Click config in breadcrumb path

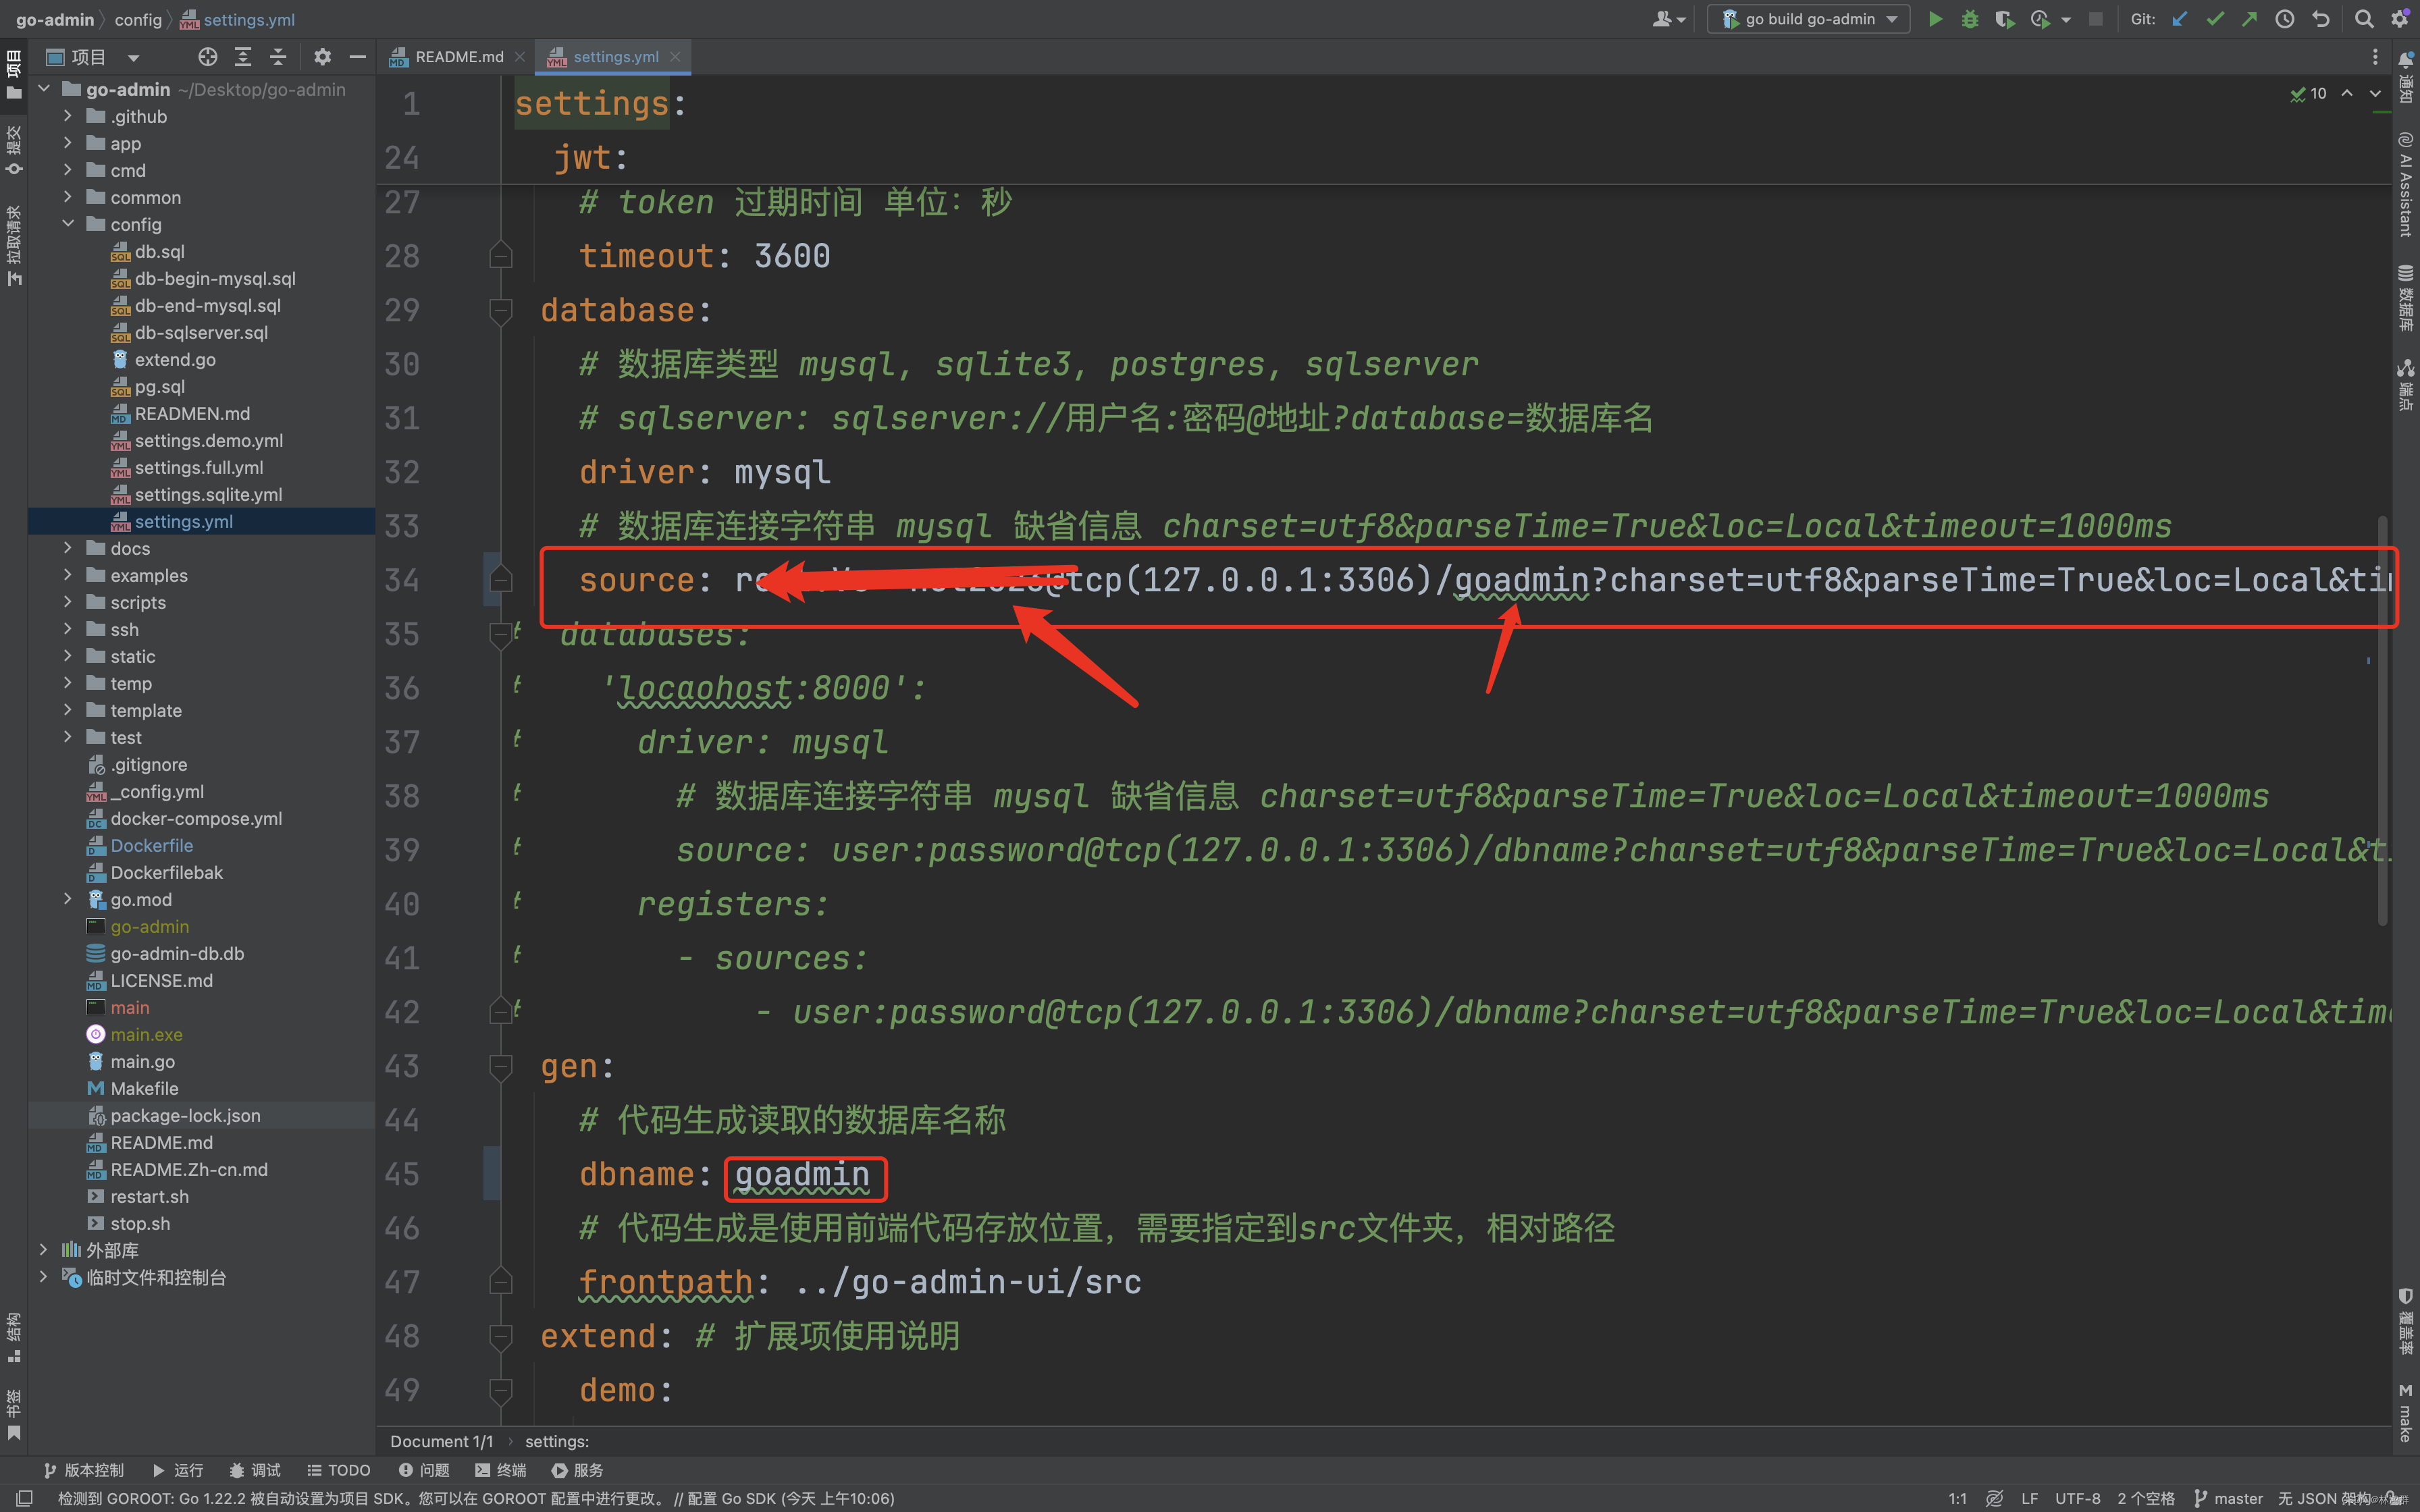138,19
